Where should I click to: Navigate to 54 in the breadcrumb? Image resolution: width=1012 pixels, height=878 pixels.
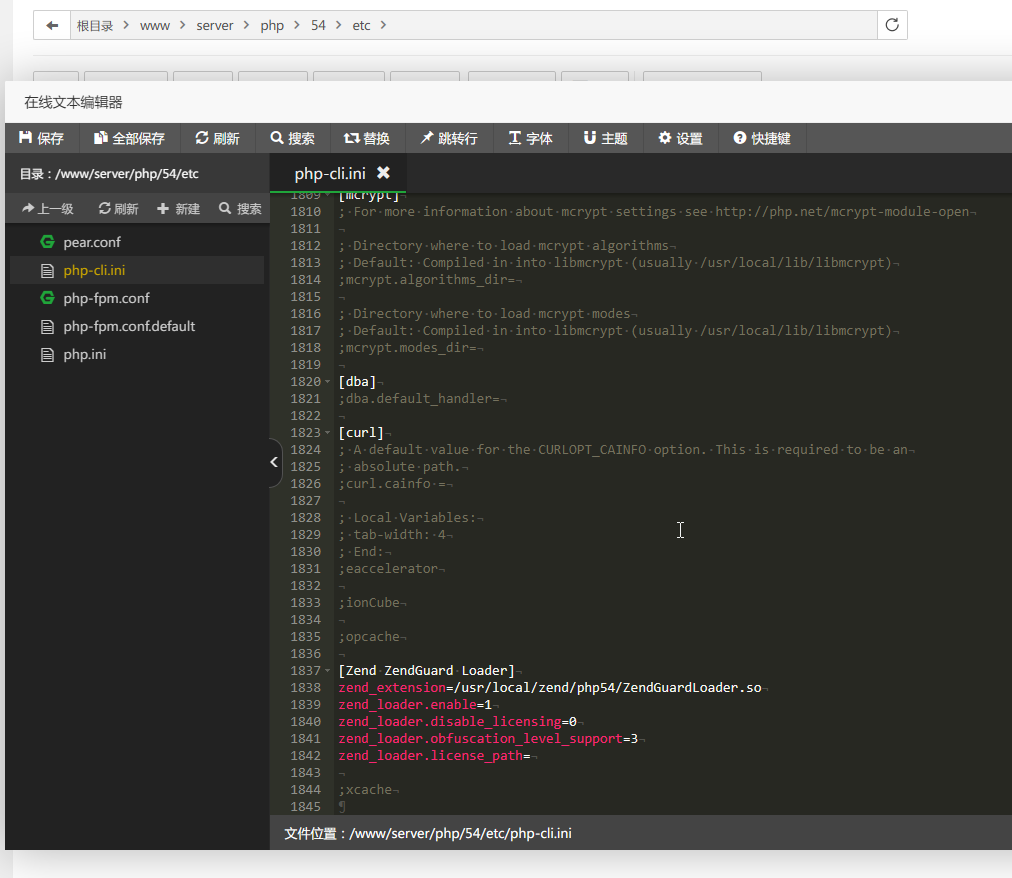click(x=318, y=26)
